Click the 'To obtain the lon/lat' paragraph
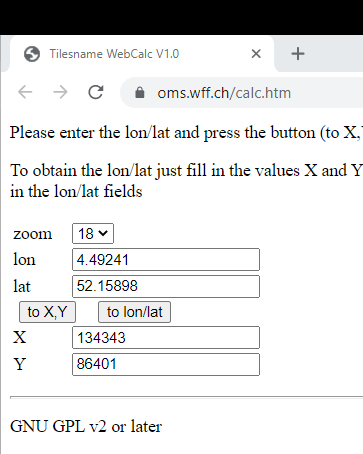Image resolution: width=363 pixels, height=454 pixels. (186, 181)
